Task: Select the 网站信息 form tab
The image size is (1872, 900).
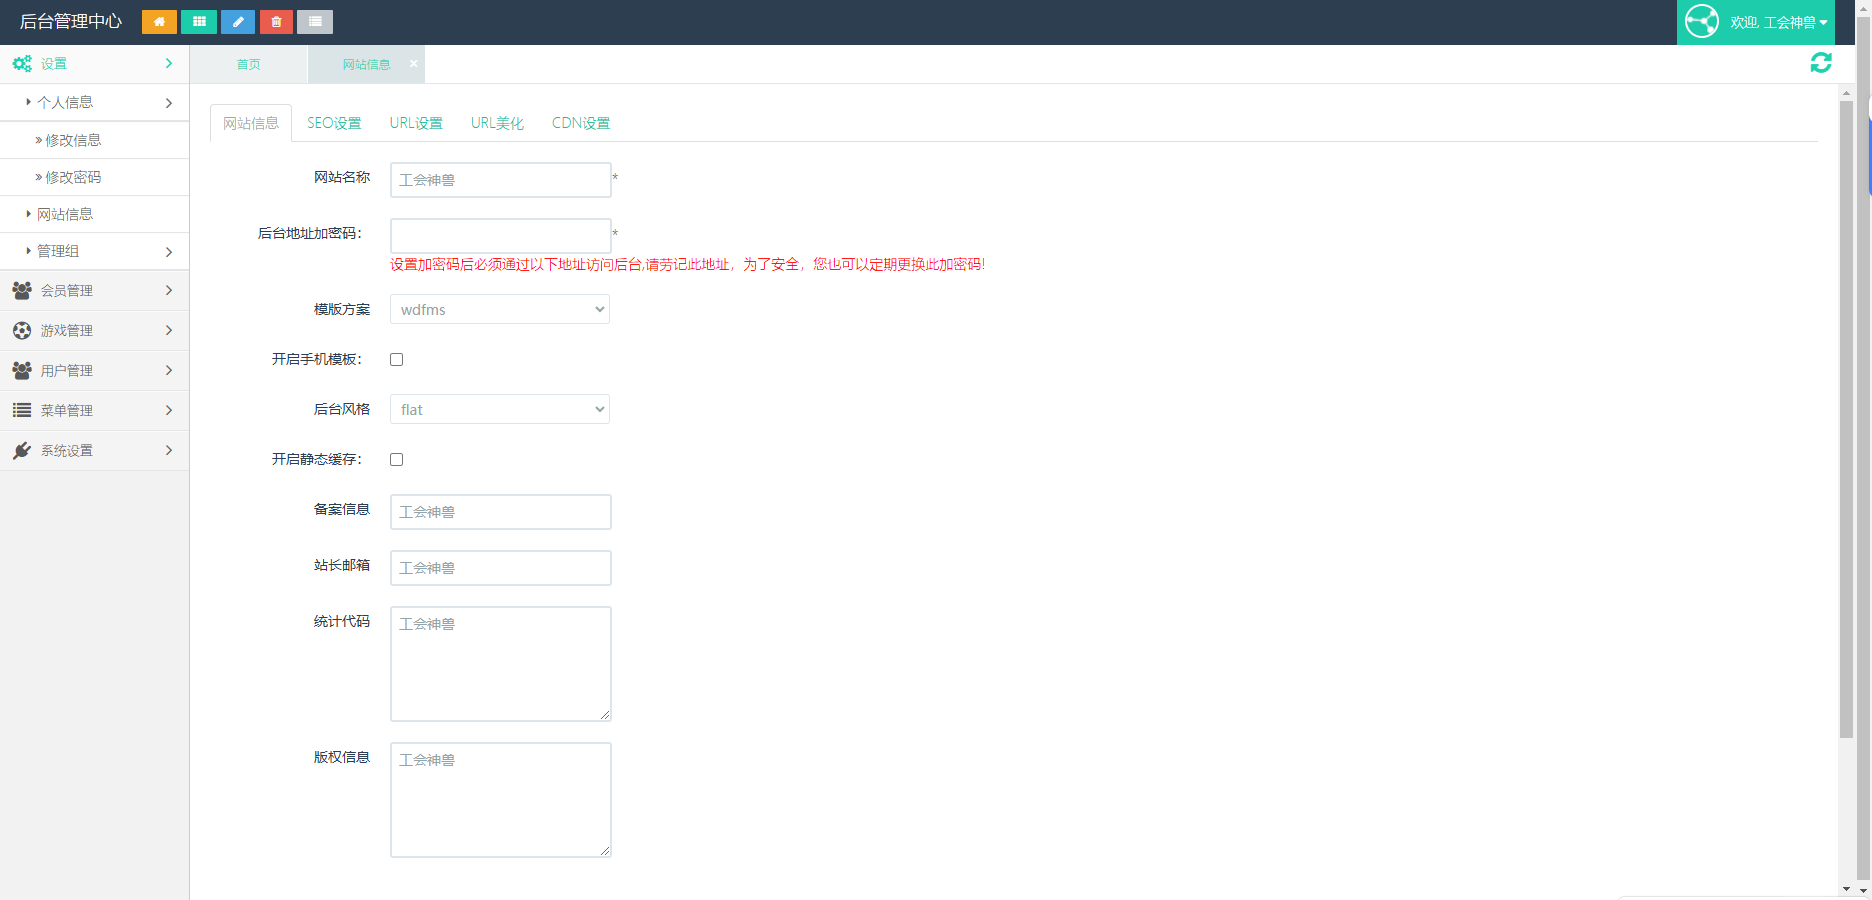Action: (x=251, y=123)
